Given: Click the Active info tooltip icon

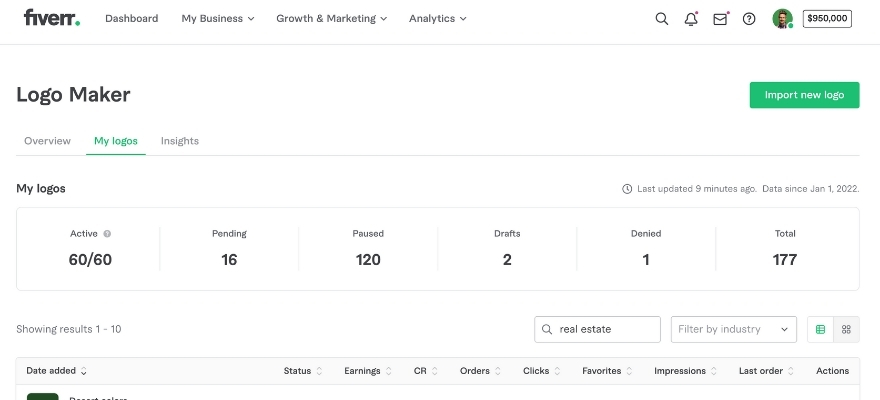Looking at the screenshot, I should coord(107,234).
